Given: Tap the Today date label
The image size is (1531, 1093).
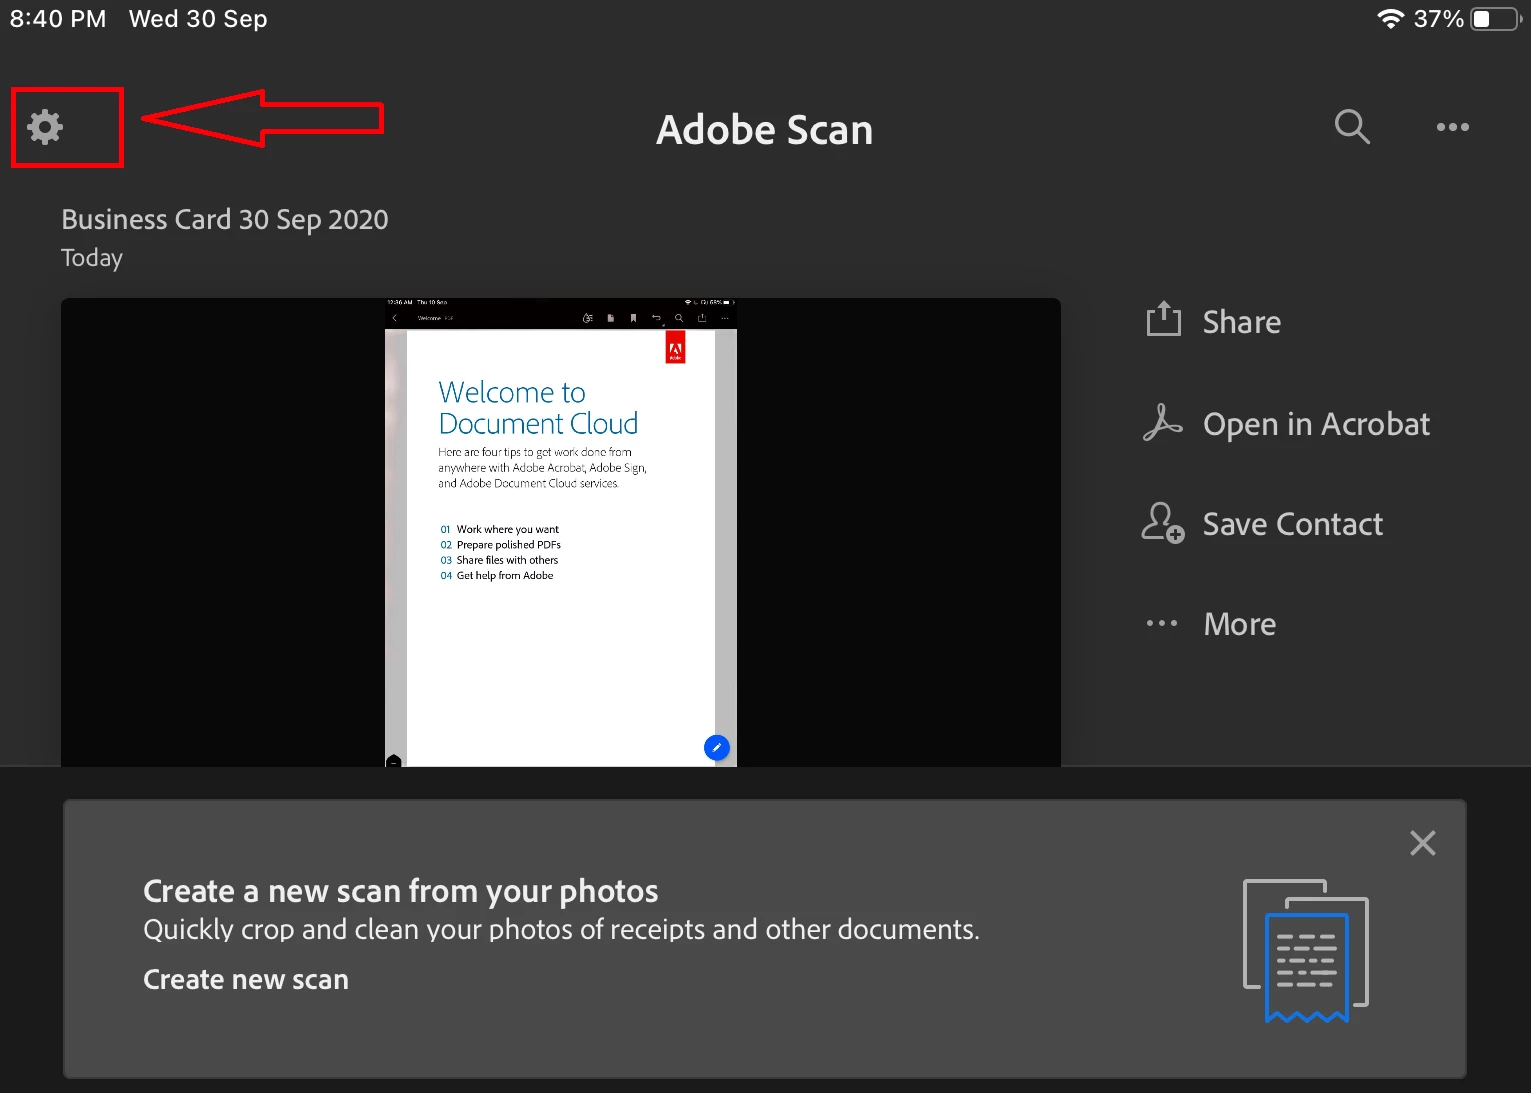Looking at the screenshot, I should (x=92, y=258).
